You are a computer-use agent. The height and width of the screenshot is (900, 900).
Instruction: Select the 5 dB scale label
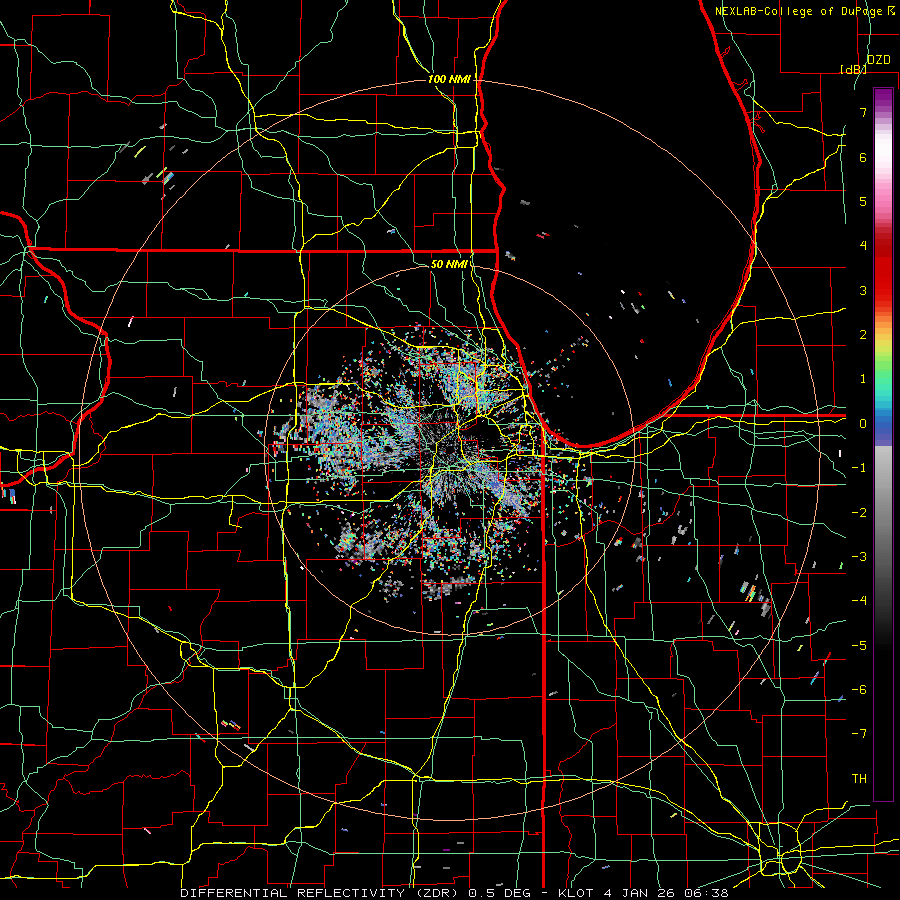(x=863, y=201)
